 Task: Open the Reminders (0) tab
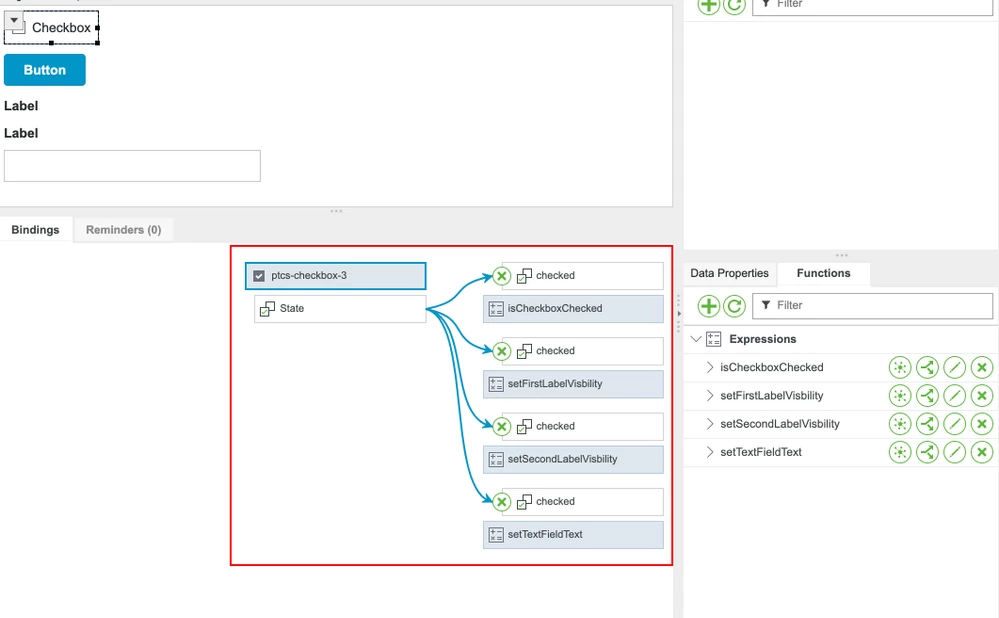click(x=124, y=230)
